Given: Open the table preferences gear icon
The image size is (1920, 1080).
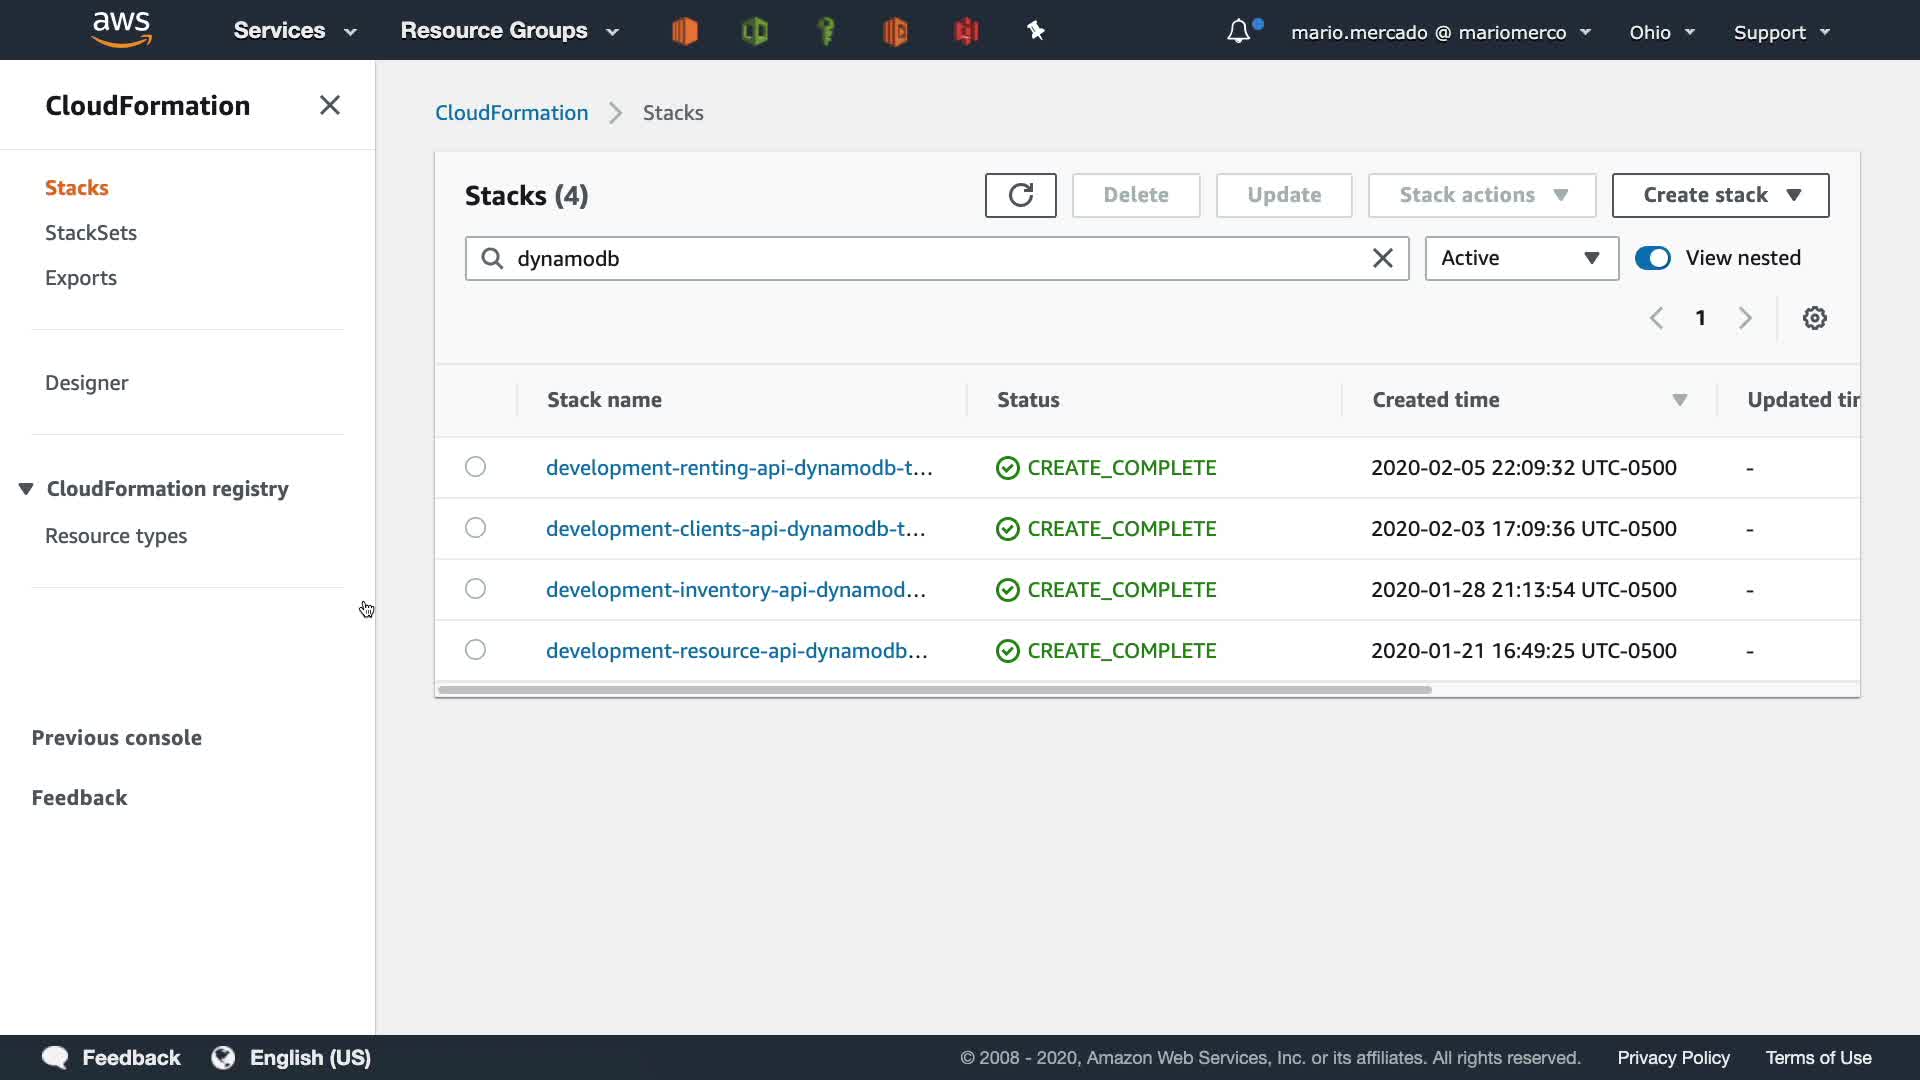Looking at the screenshot, I should (x=1814, y=318).
